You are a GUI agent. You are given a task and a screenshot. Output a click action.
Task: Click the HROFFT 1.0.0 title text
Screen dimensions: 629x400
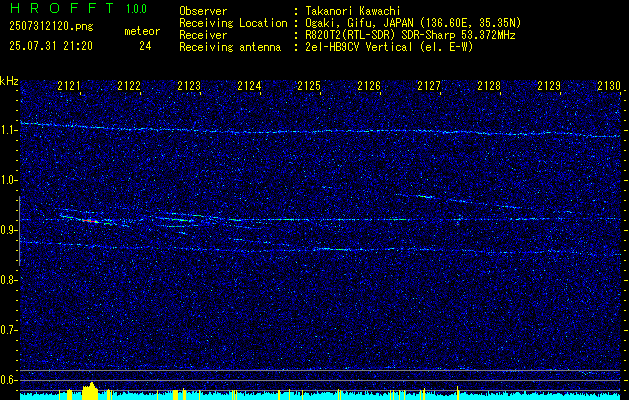click(x=79, y=8)
